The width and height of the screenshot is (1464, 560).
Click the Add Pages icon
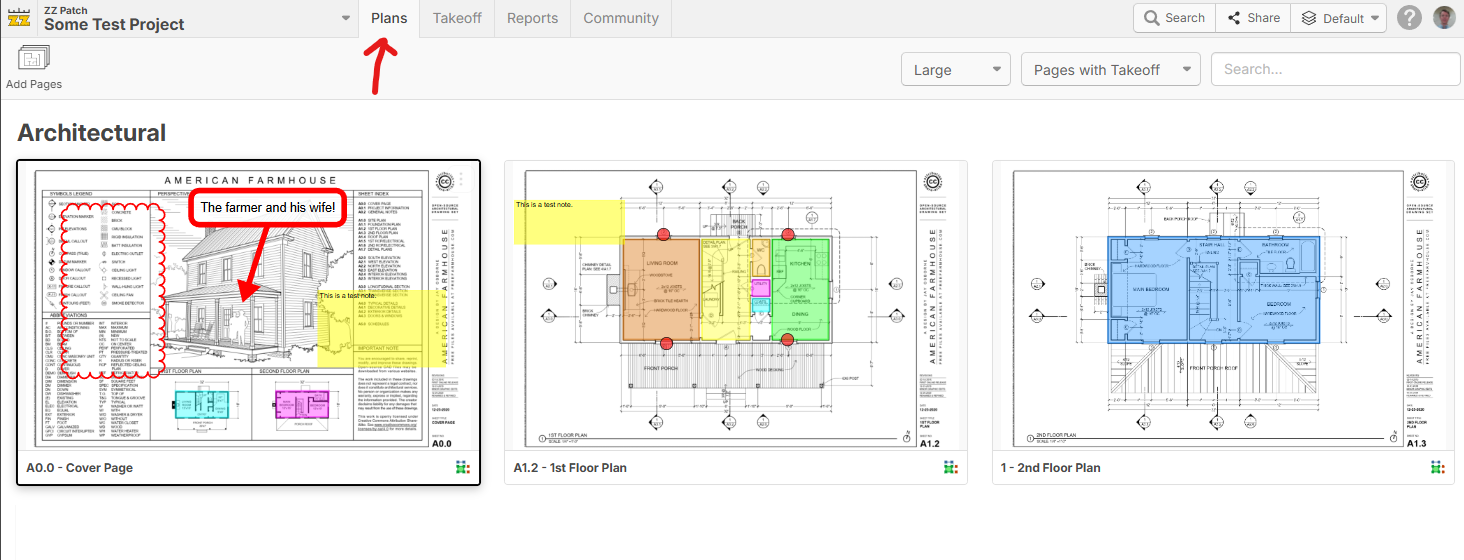pos(33,59)
